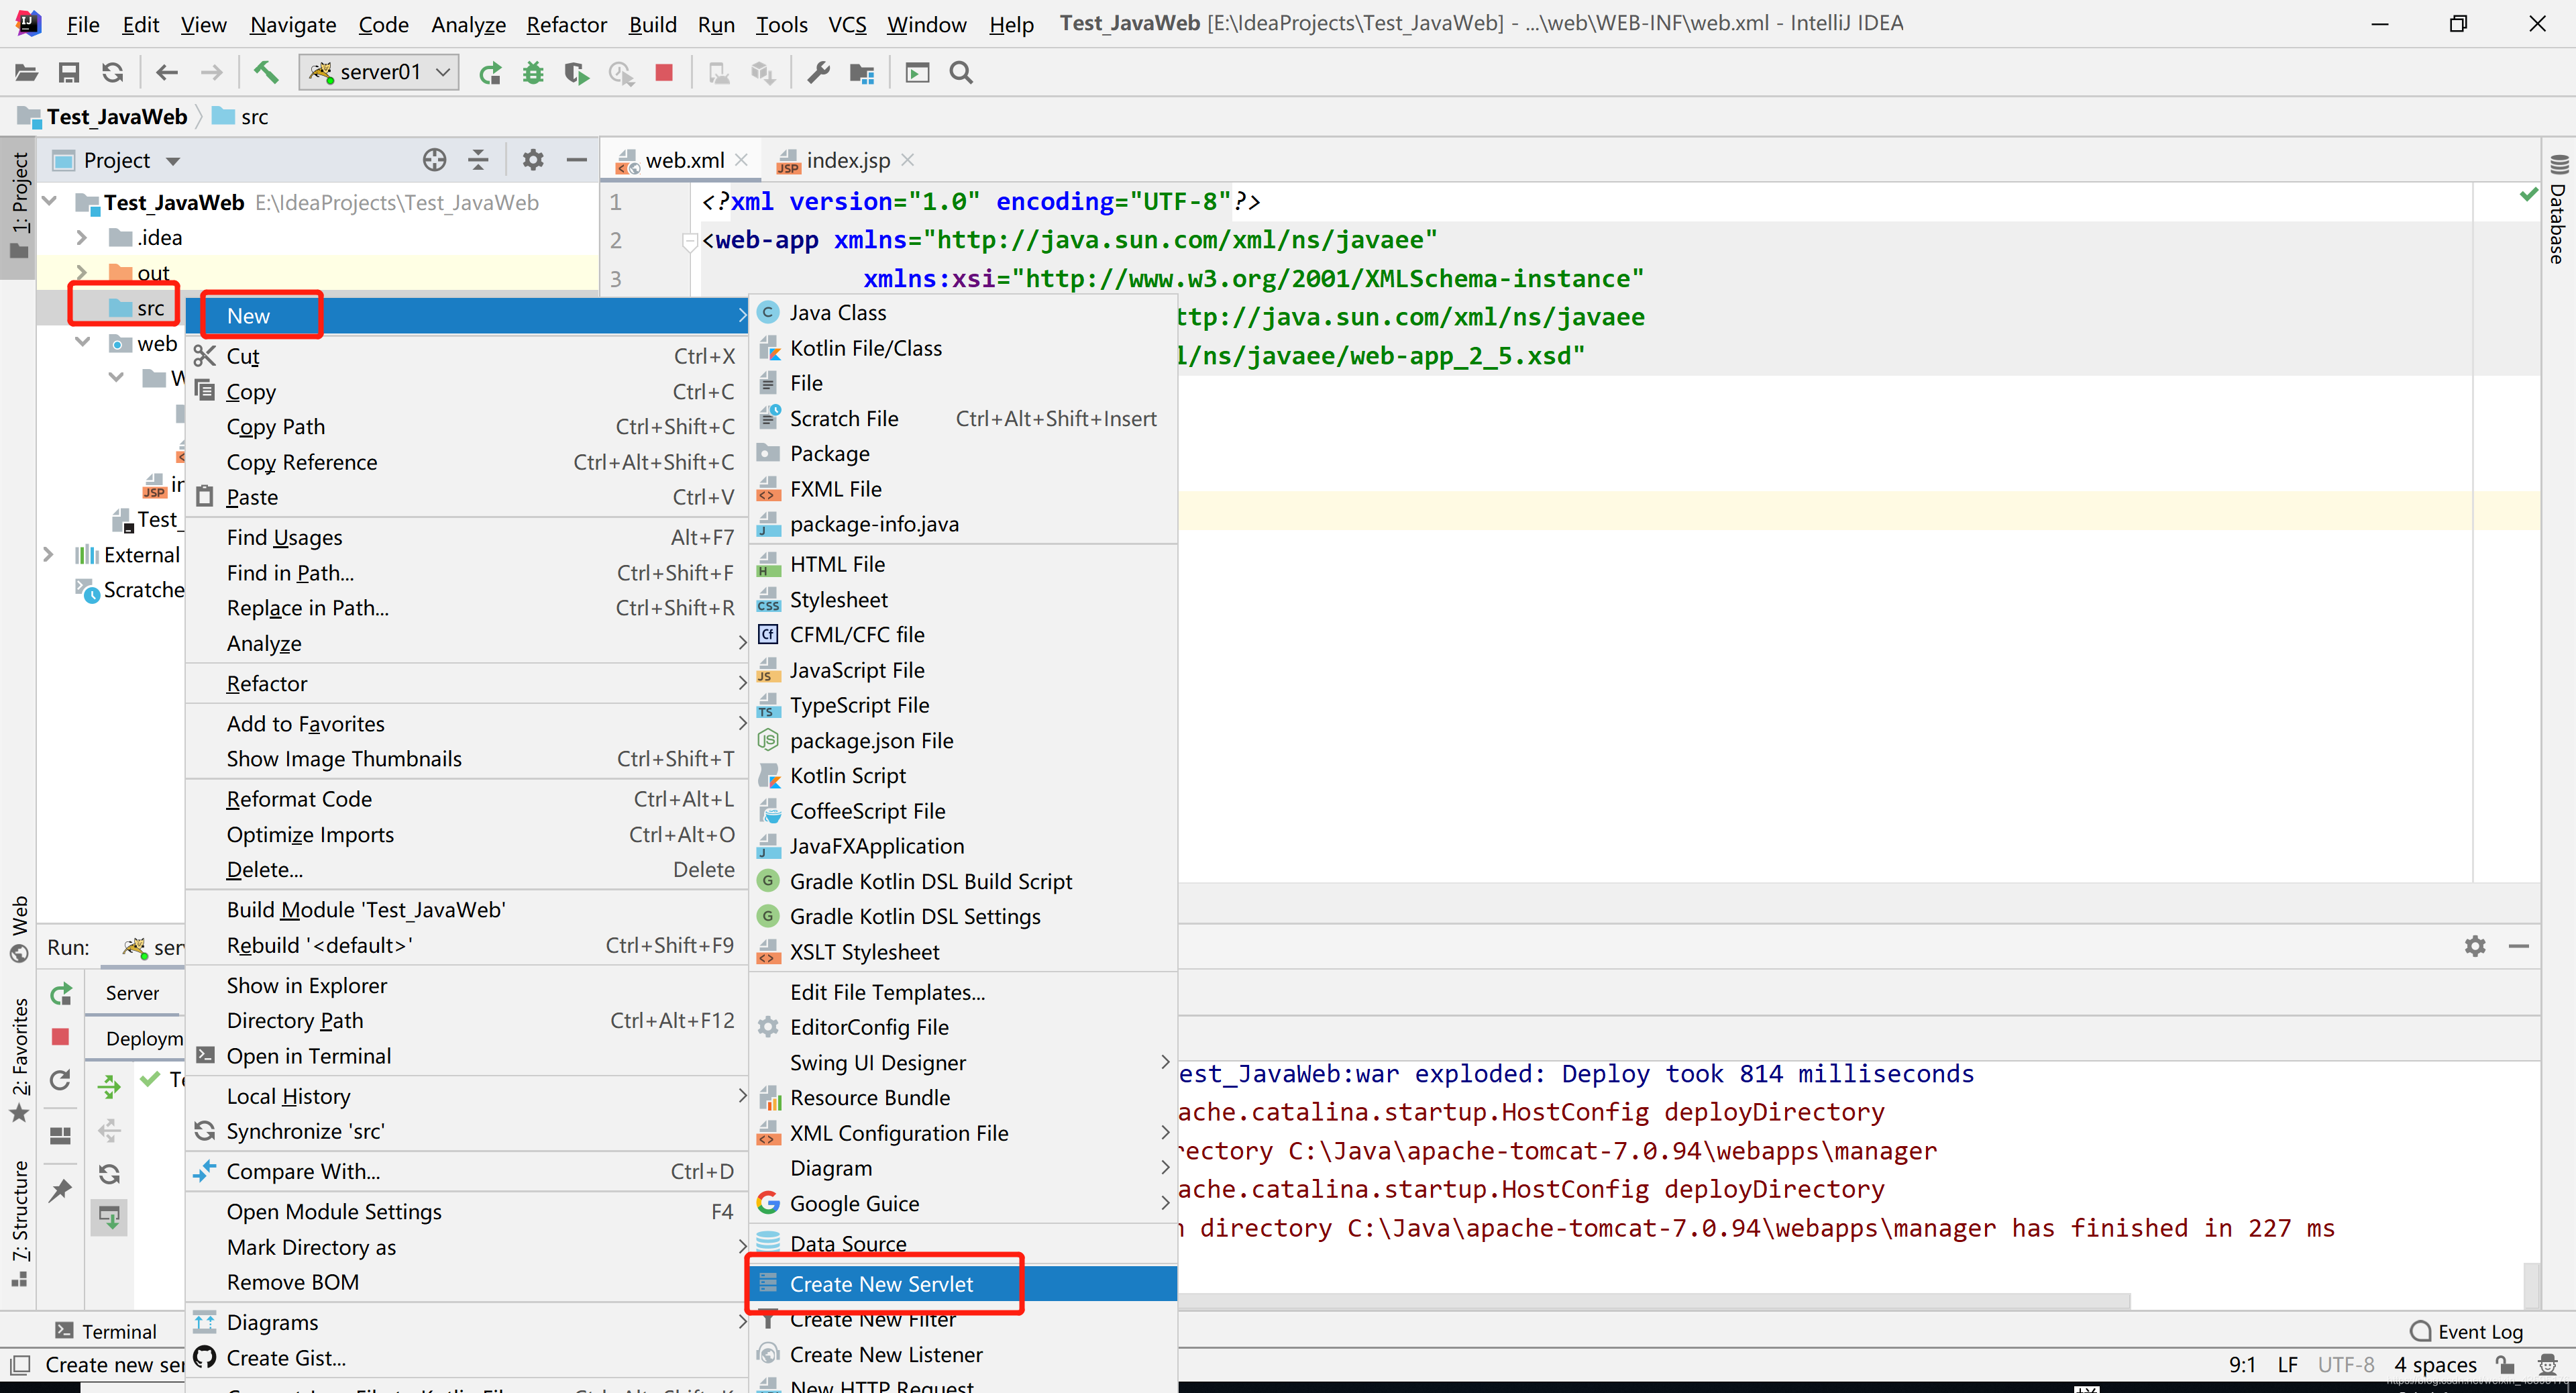Expand External Libraries node
This screenshot has height=1393, width=2576.
[48, 554]
